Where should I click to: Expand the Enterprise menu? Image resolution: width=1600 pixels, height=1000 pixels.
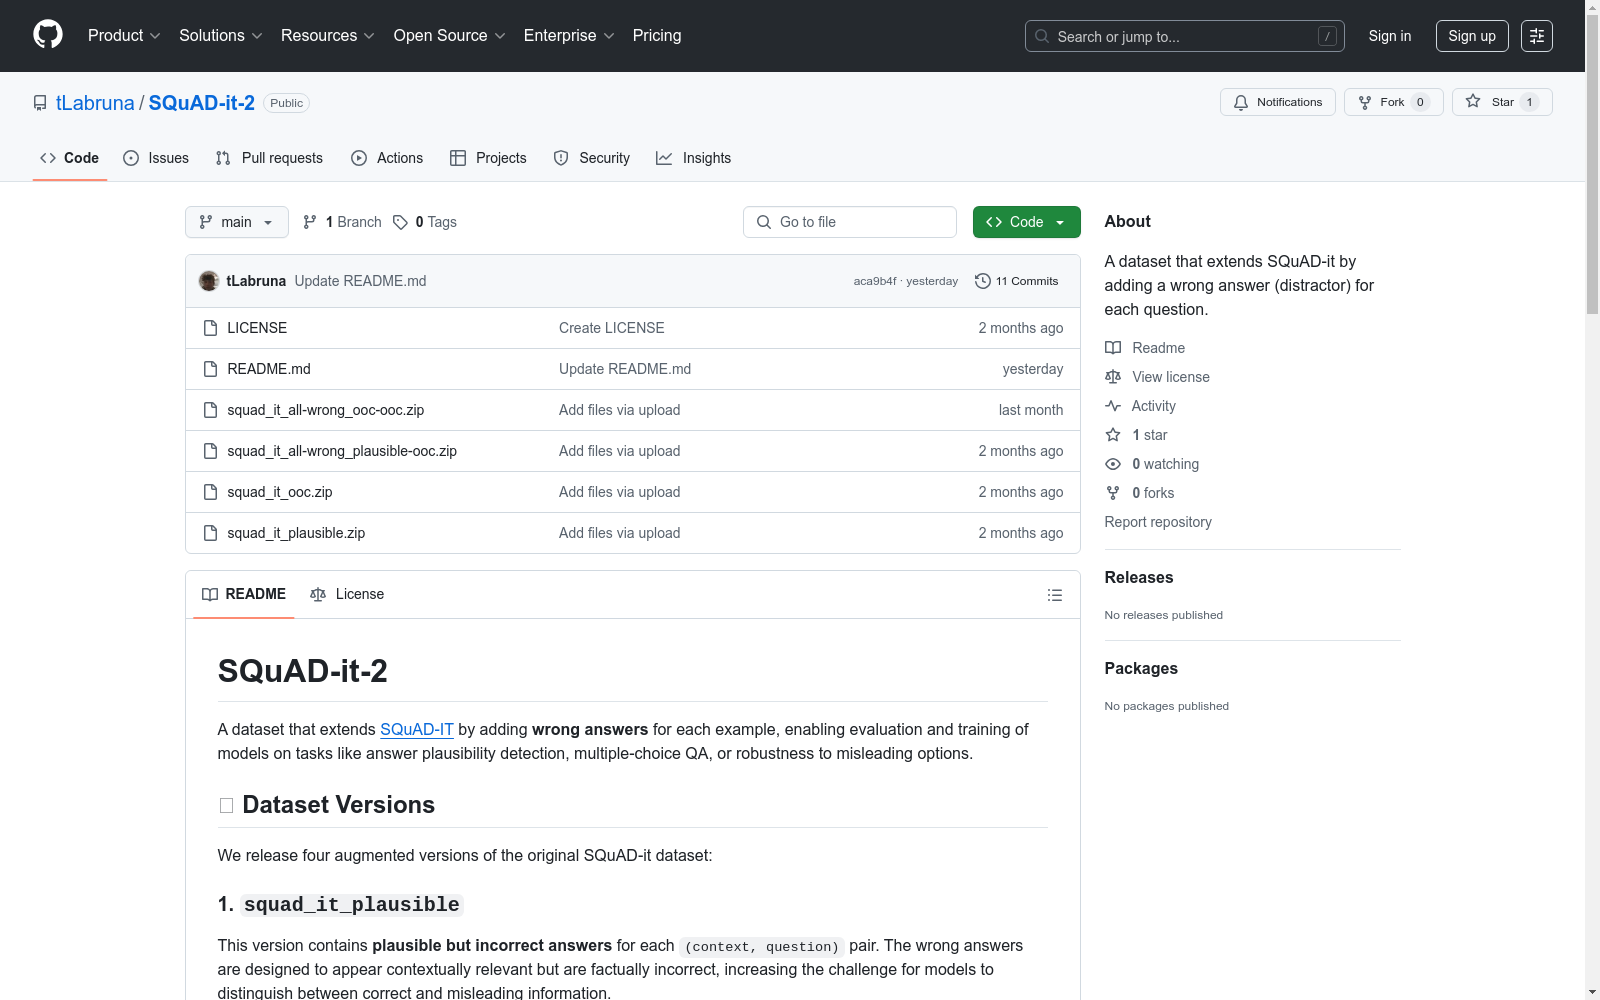click(569, 36)
